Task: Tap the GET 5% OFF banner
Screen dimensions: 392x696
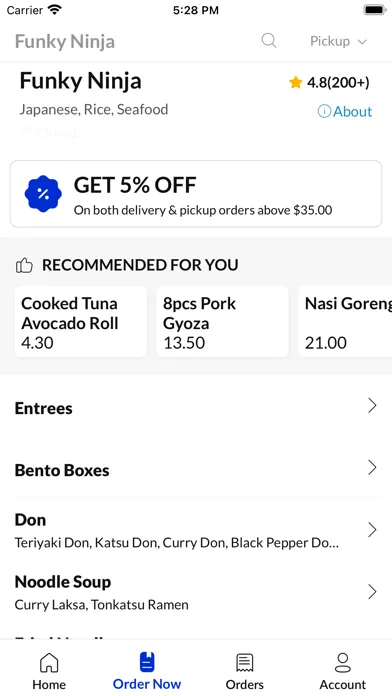Action: [196, 194]
